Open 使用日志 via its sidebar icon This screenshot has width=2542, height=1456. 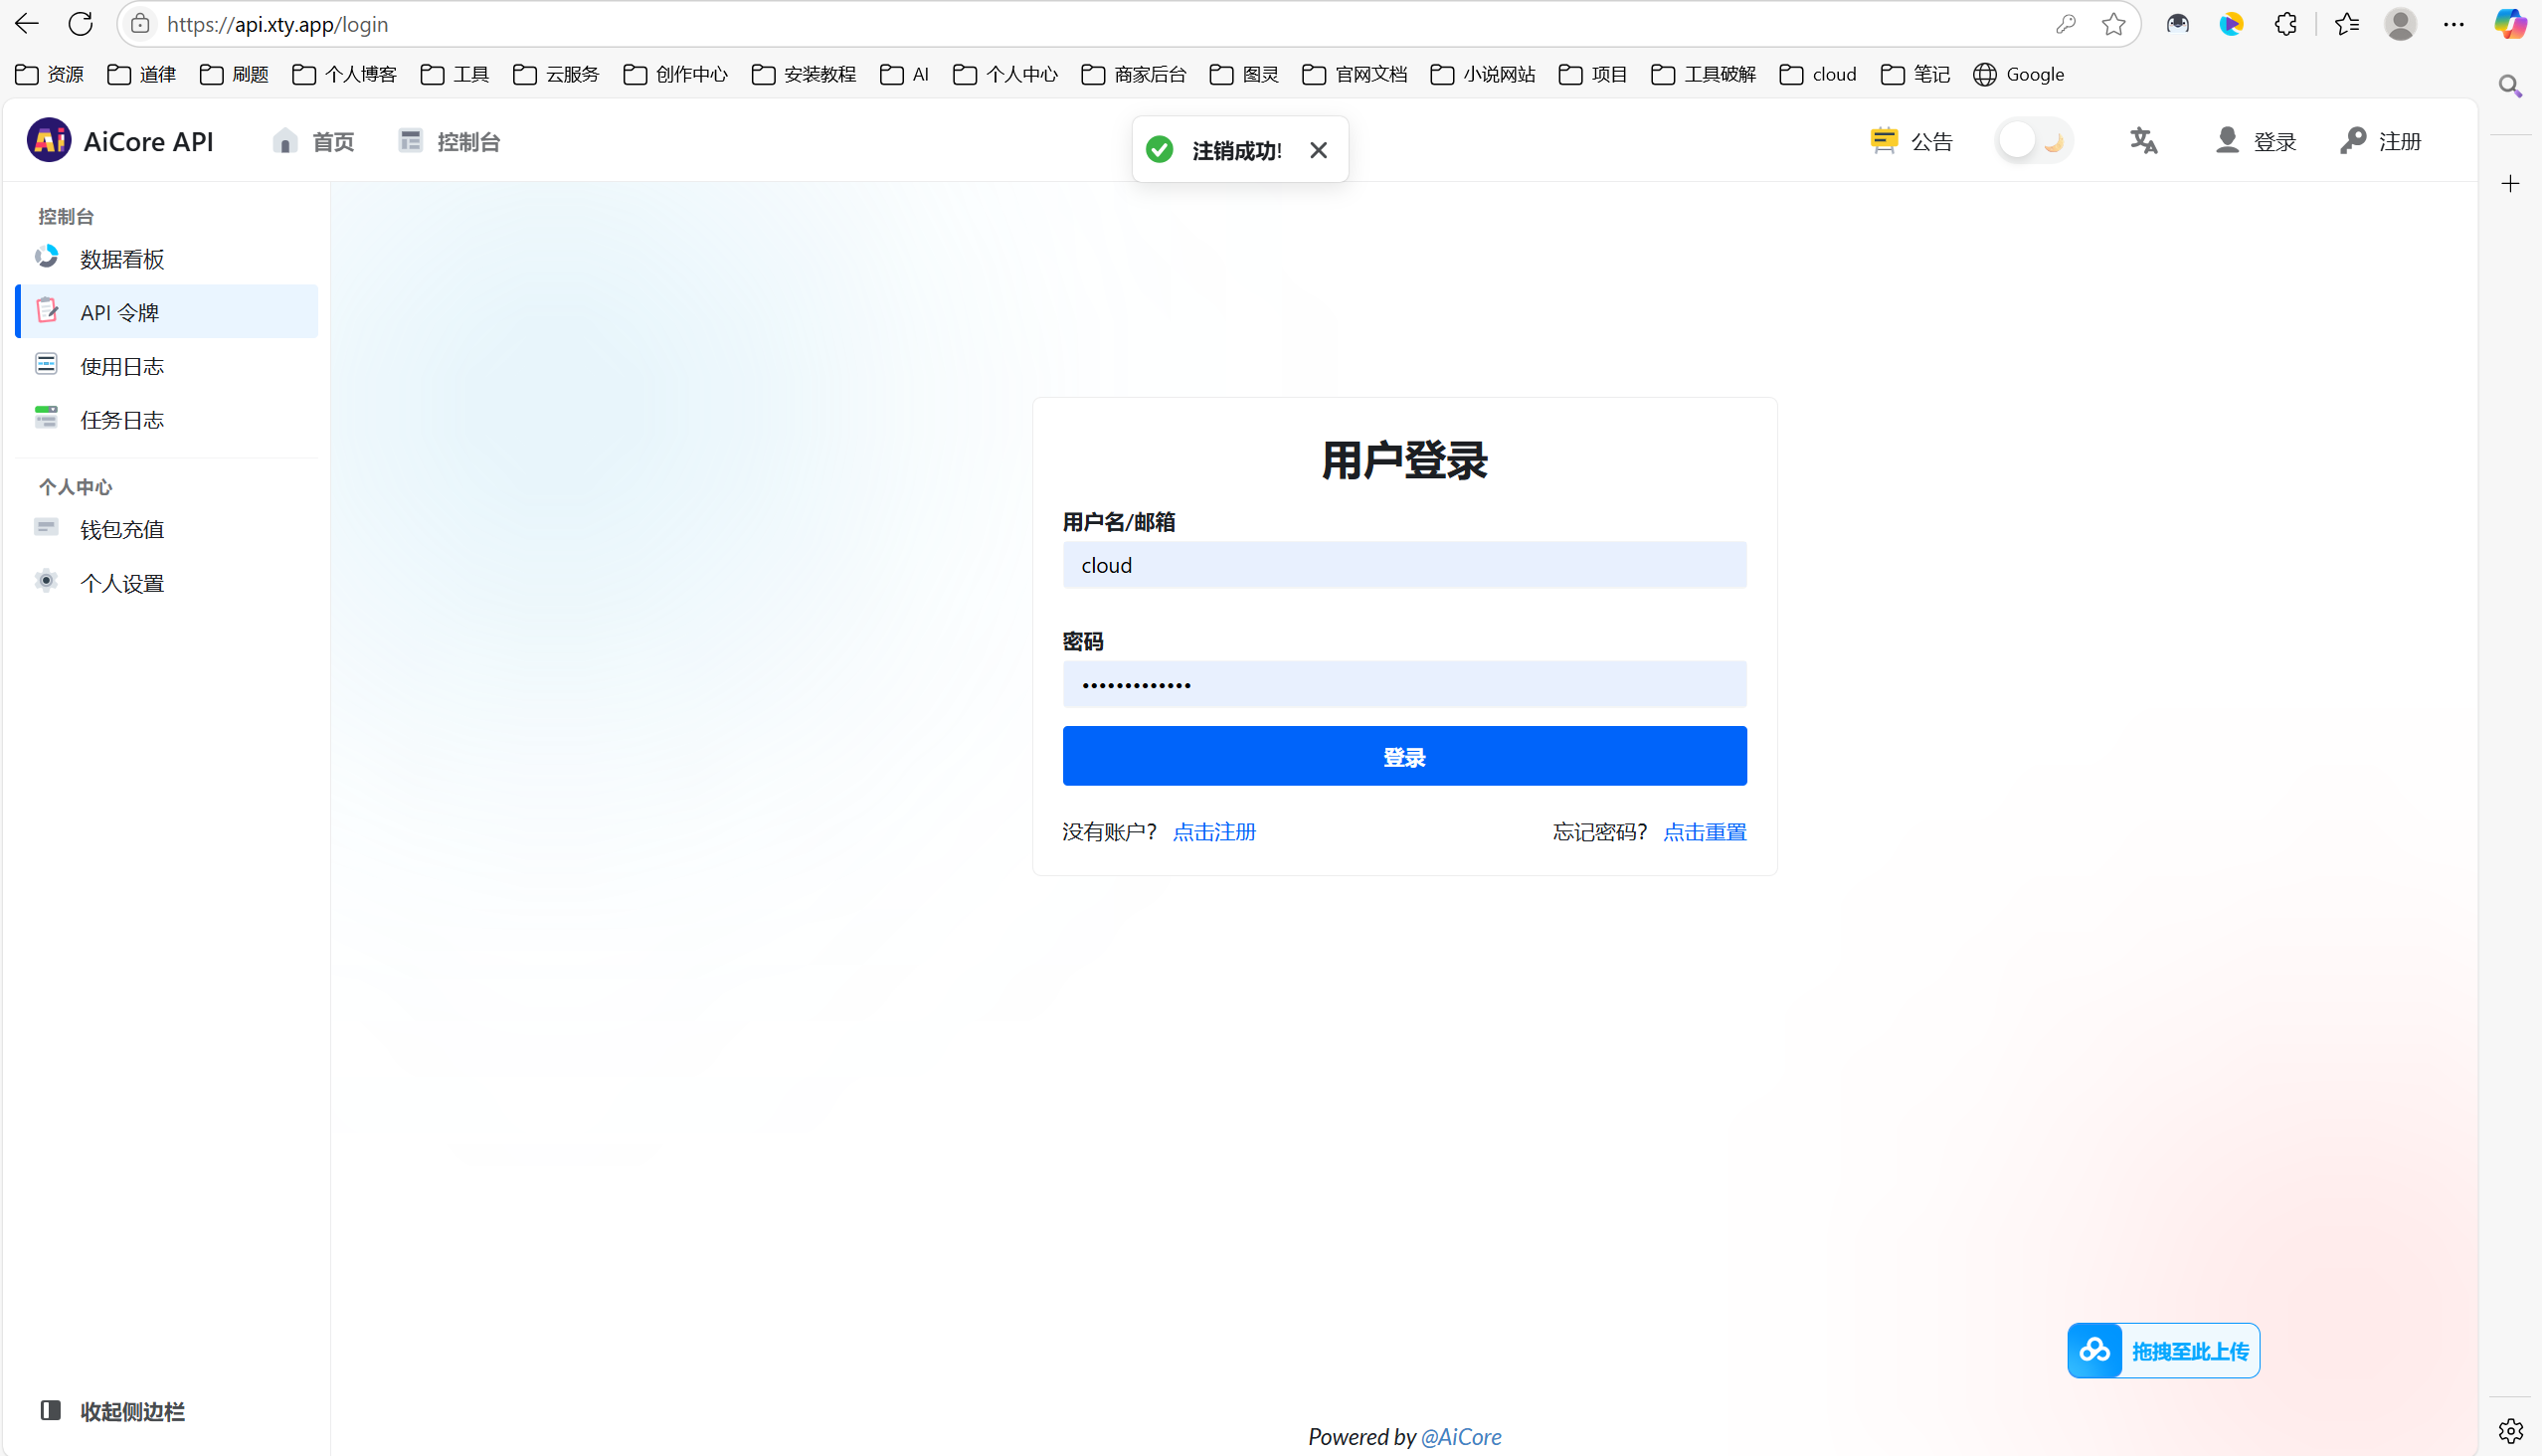pyautogui.click(x=46, y=364)
